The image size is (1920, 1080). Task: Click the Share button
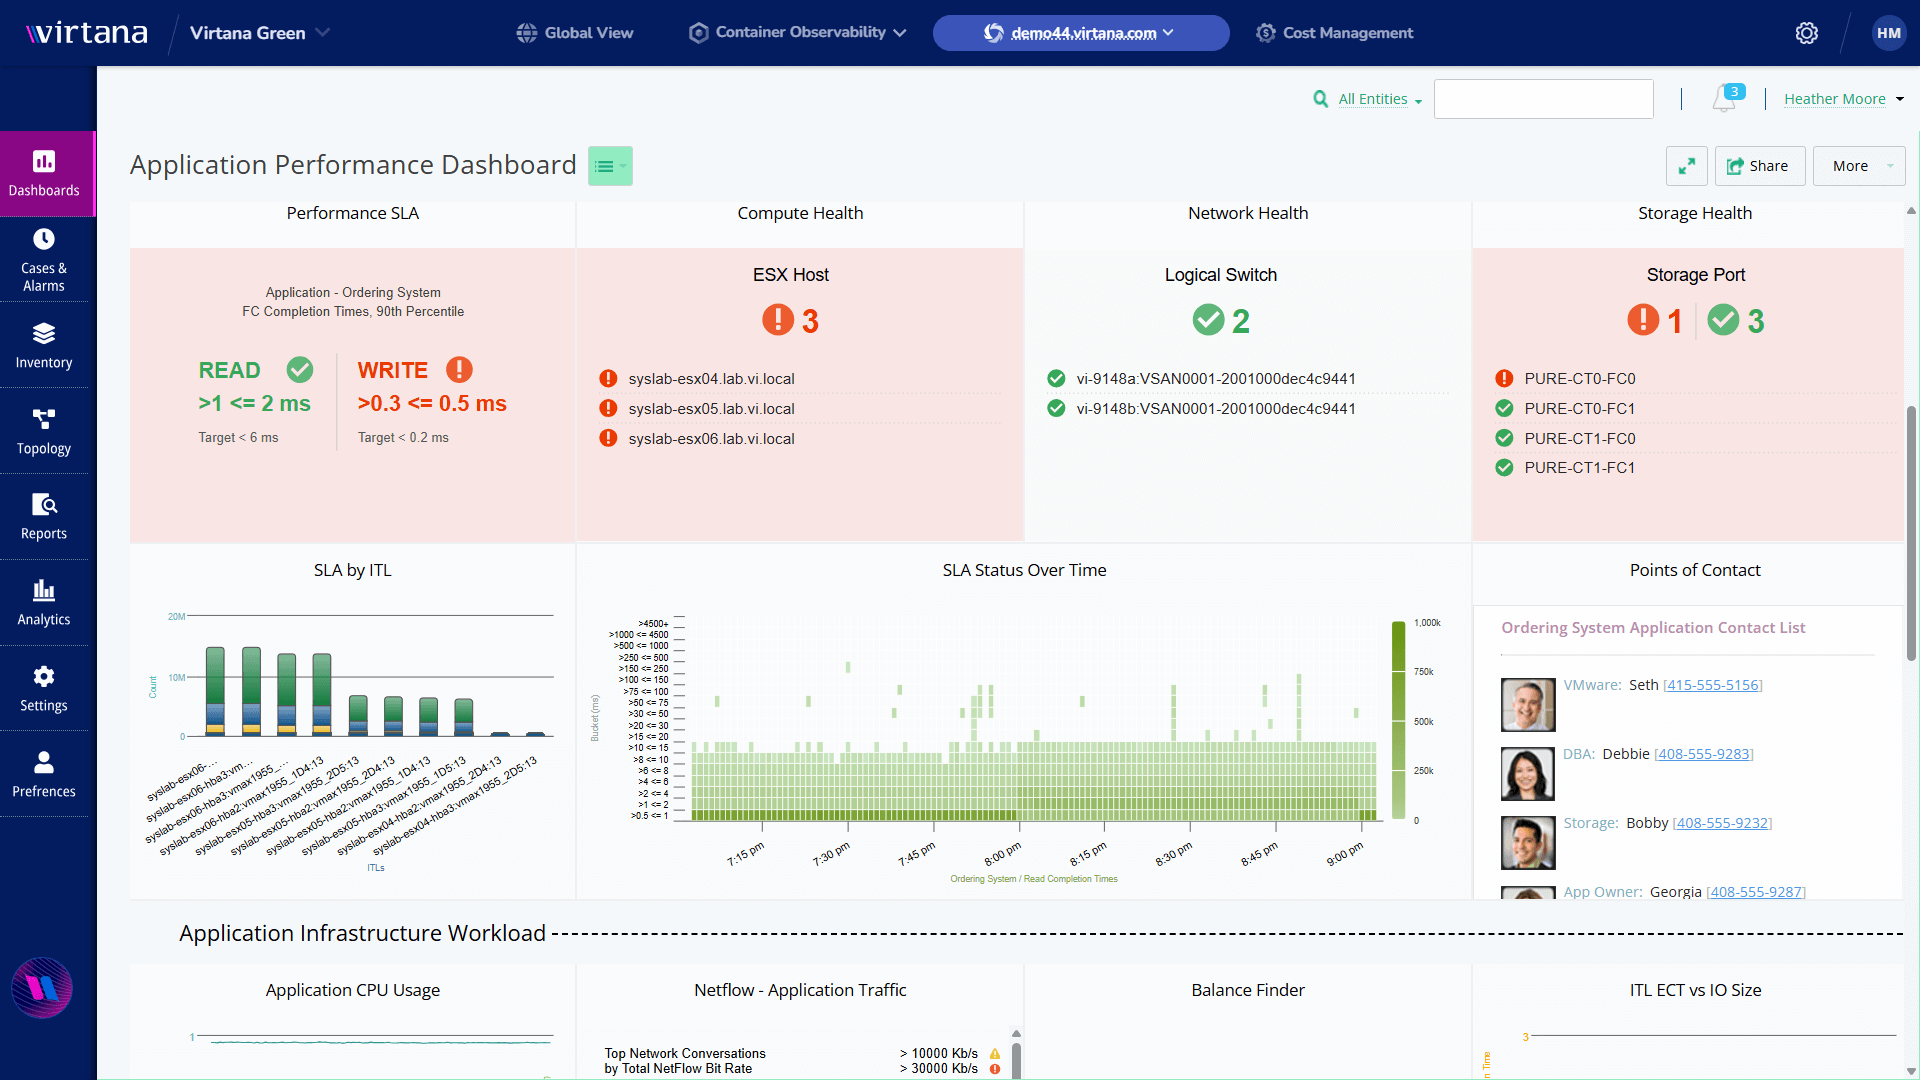pos(1758,166)
